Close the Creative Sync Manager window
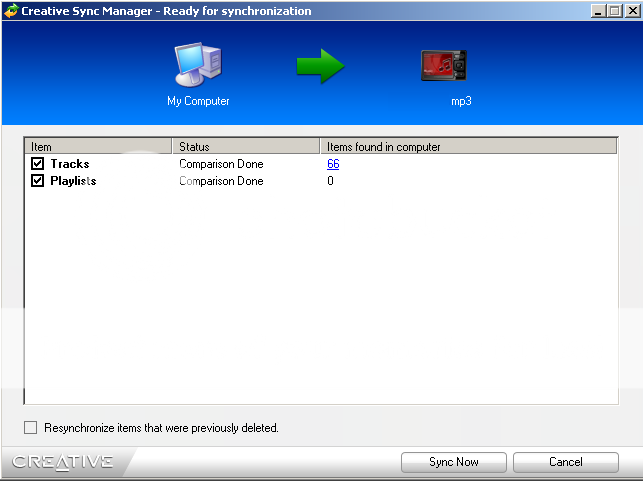643x481 pixels. click(632, 11)
